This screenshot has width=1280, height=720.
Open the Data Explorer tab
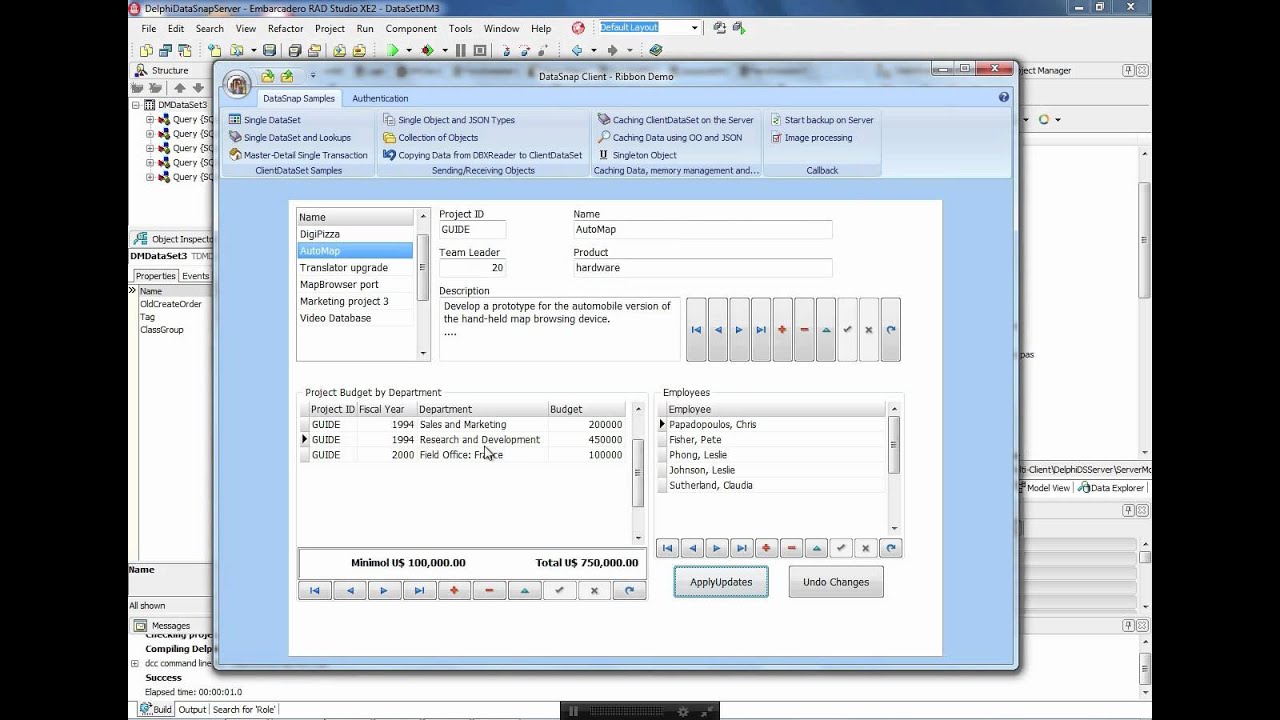tap(1111, 488)
